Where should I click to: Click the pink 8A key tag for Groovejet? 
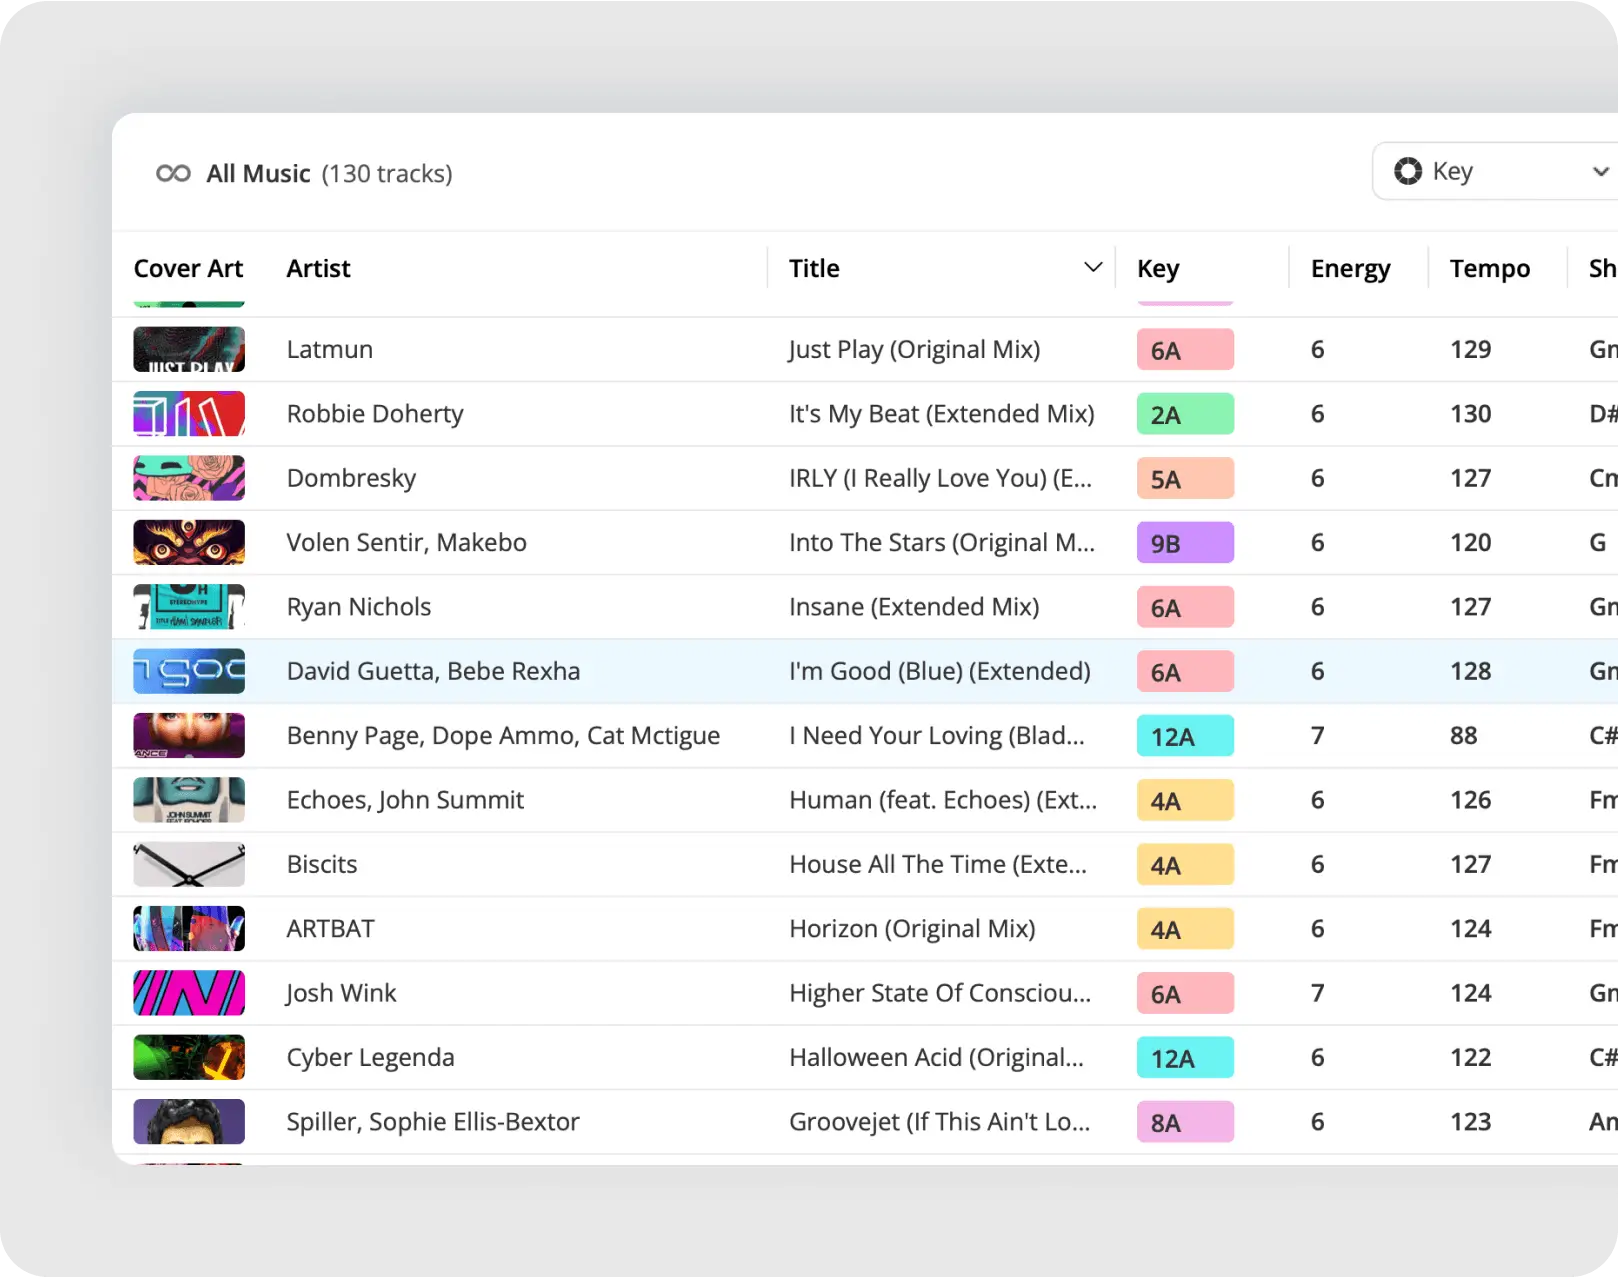click(x=1185, y=1122)
